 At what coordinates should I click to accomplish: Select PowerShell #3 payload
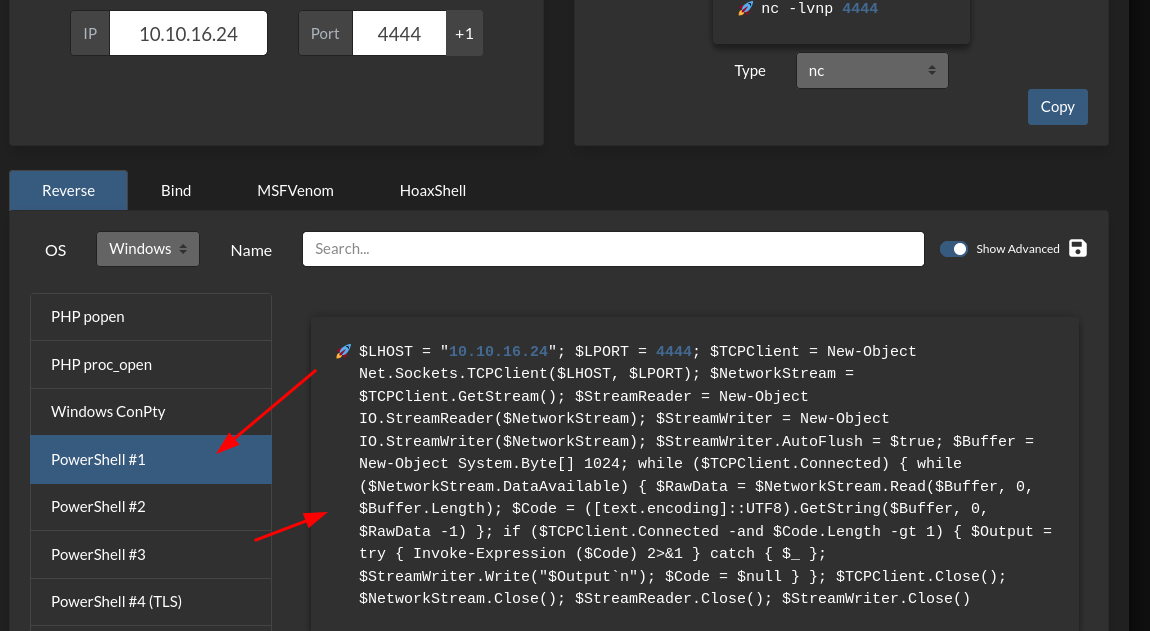coord(151,555)
